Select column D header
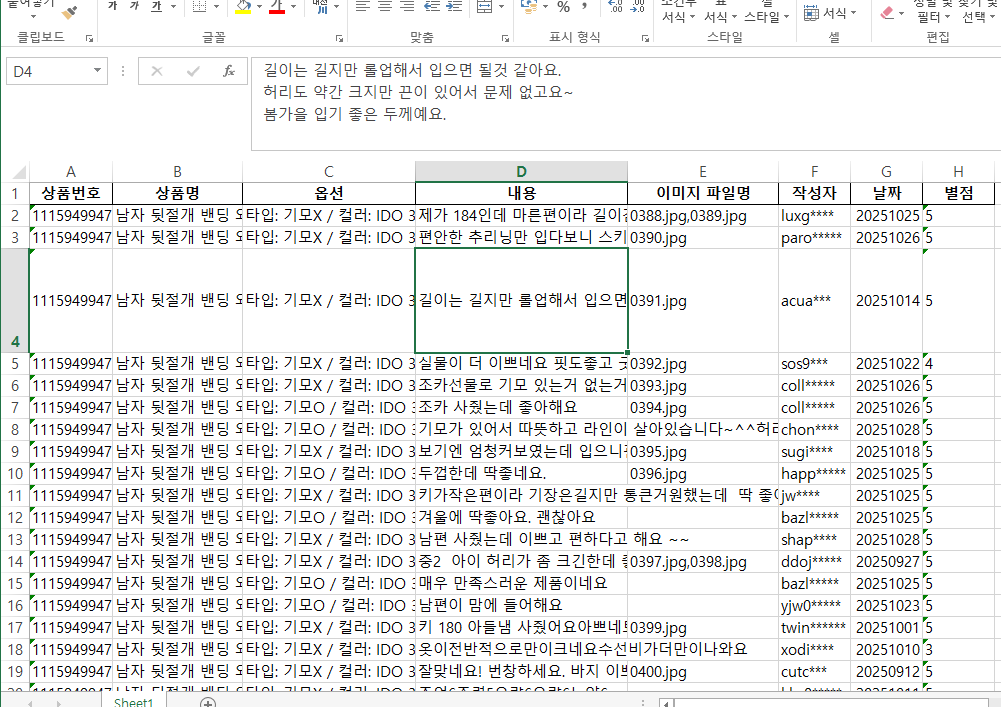The image size is (1001, 707). 521,172
